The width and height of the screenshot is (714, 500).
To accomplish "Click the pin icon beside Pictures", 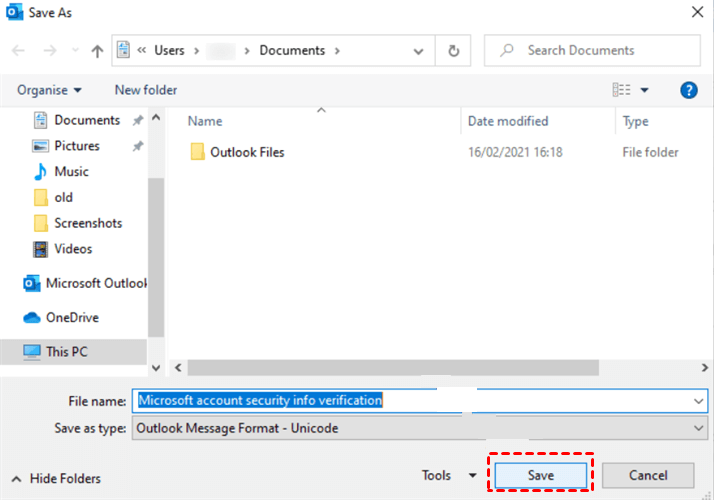I will point(138,146).
